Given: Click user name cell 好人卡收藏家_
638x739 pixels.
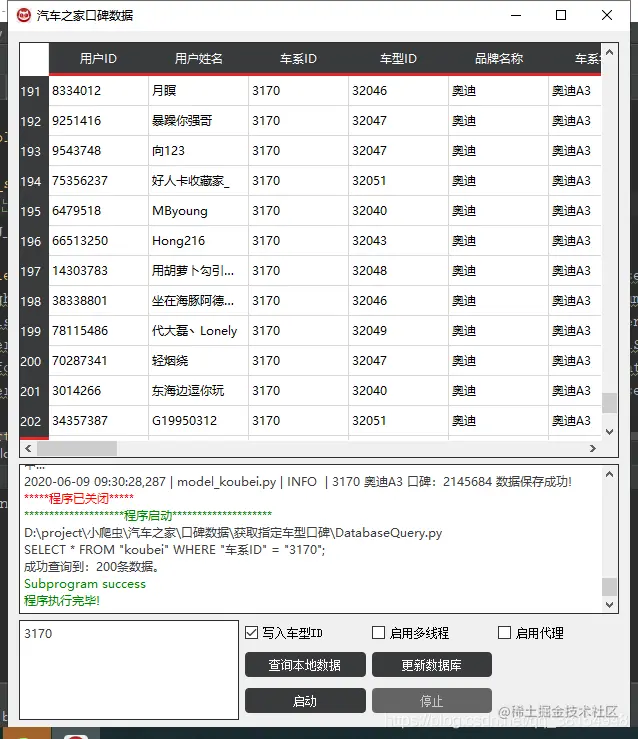Looking at the screenshot, I should (198, 181).
